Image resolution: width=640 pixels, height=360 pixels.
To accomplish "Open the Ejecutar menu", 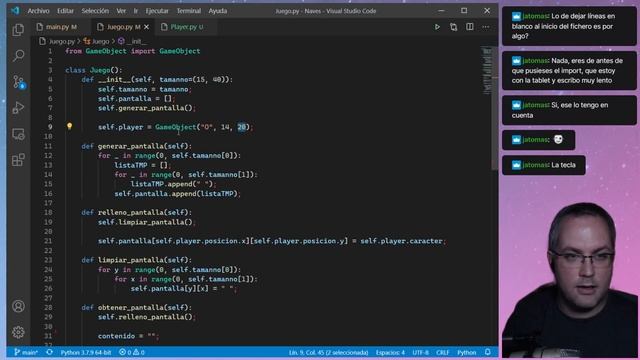I will (x=157, y=11).
